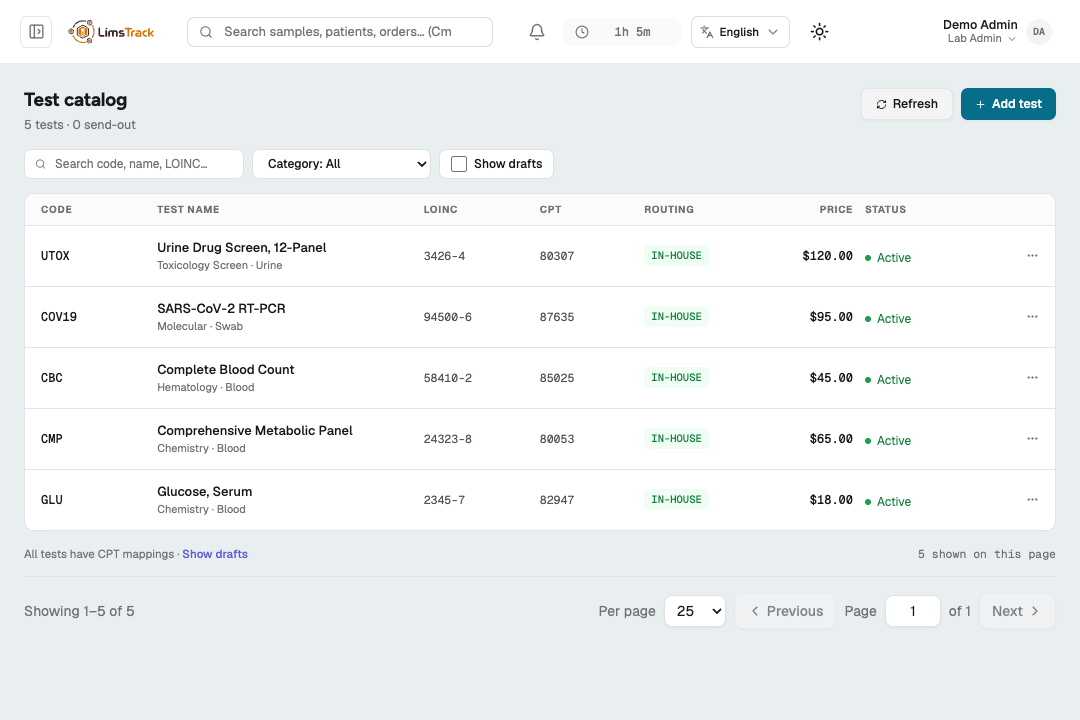1080x720 pixels.
Task: Focus the Search code, name, LOINC field
Action: pyautogui.click(x=134, y=164)
